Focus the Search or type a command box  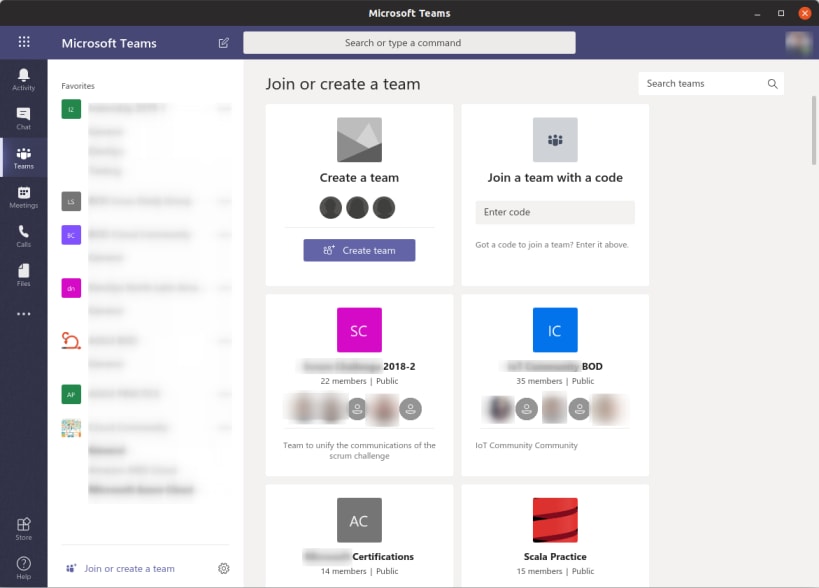(410, 43)
